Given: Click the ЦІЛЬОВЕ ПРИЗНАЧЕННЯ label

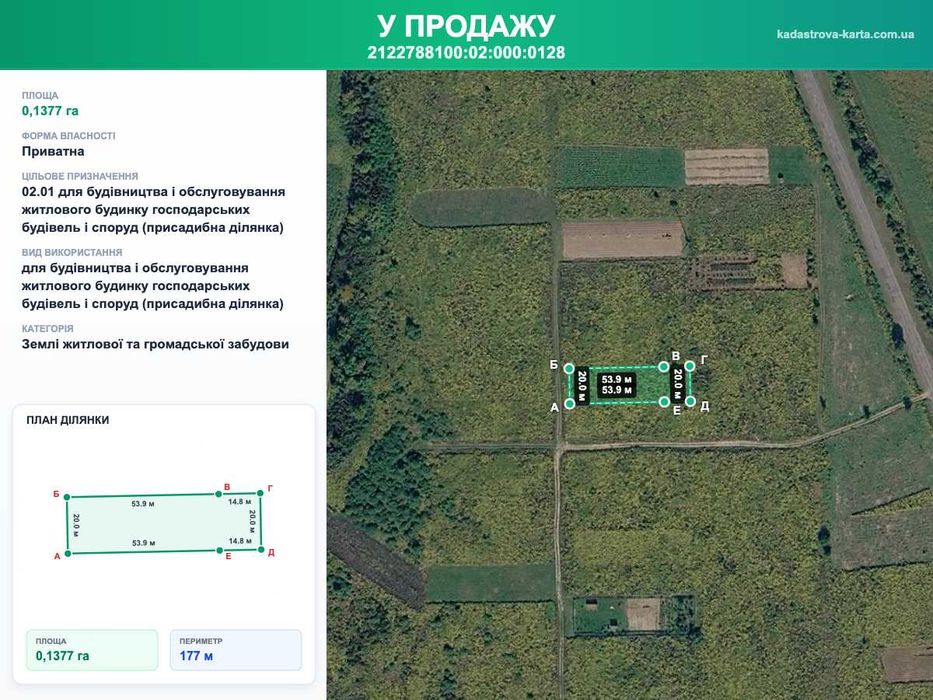Looking at the screenshot, I should (80, 176).
